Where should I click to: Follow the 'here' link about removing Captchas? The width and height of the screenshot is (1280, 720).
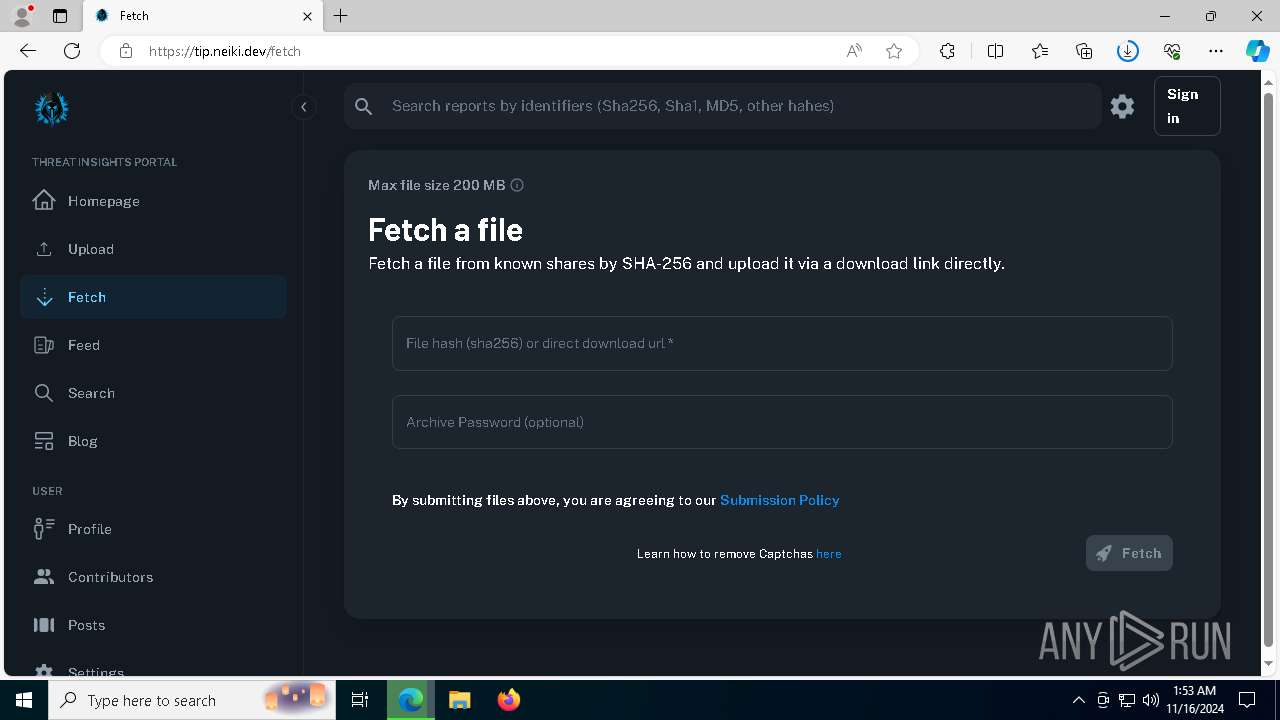[x=829, y=554]
